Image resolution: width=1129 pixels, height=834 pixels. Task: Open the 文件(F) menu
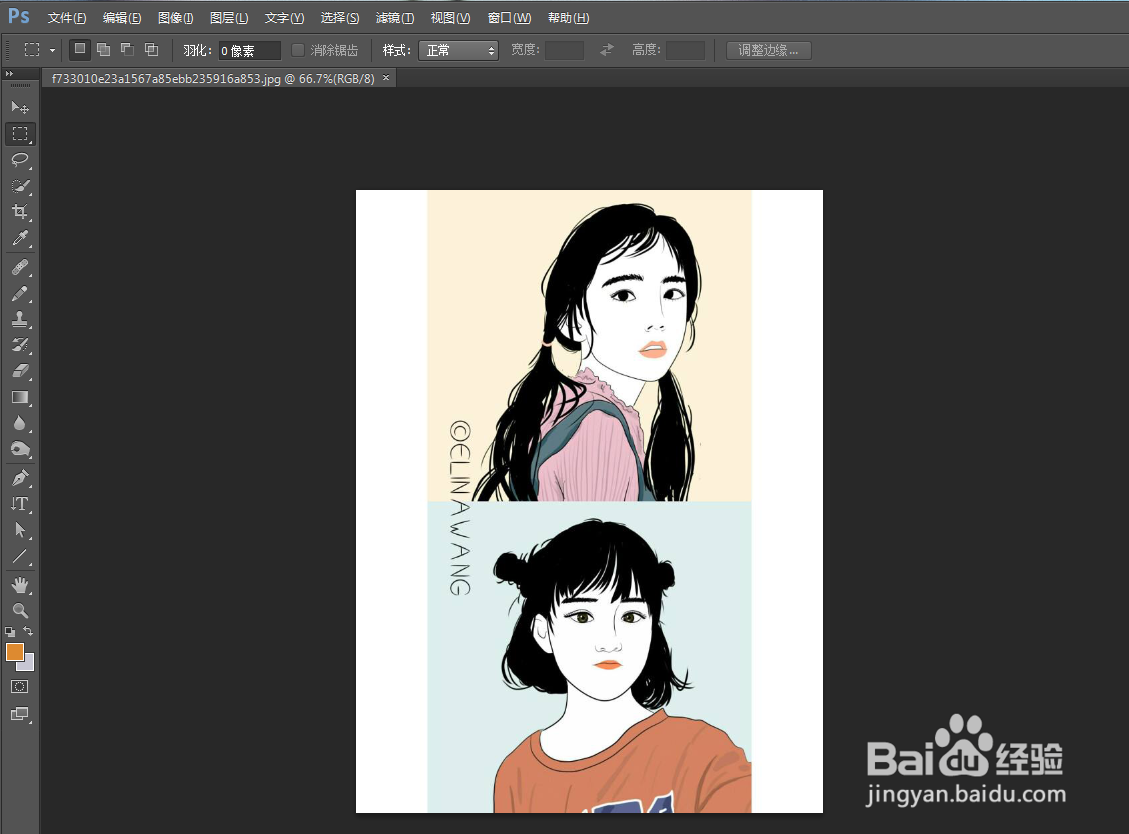tap(67, 17)
